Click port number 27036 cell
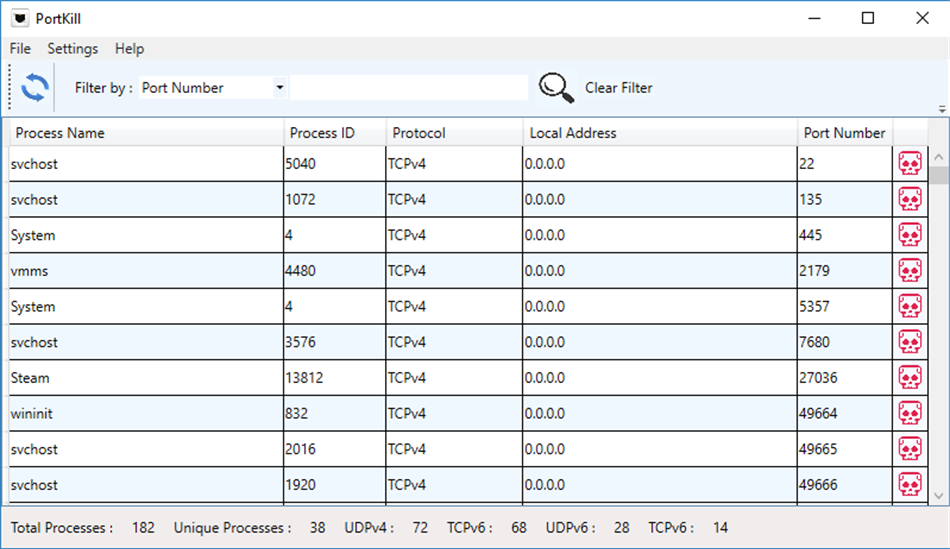Image resolution: width=950 pixels, height=549 pixels. [845, 378]
